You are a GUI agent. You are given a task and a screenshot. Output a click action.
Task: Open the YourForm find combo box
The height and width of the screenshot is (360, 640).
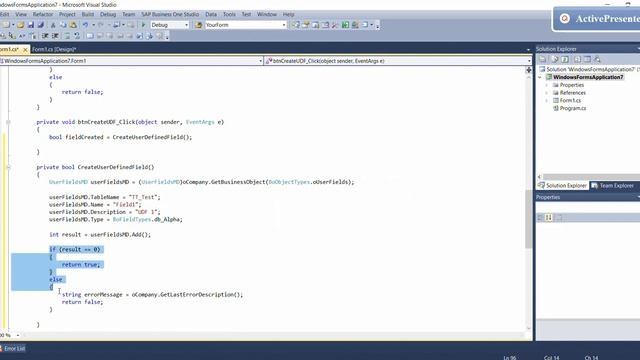coord(284,25)
